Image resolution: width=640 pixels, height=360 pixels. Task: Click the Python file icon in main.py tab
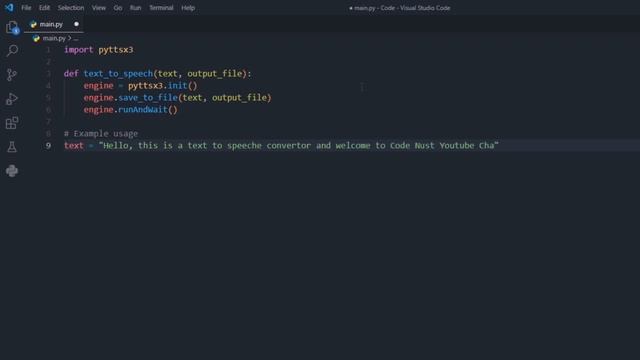(x=33, y=24)
